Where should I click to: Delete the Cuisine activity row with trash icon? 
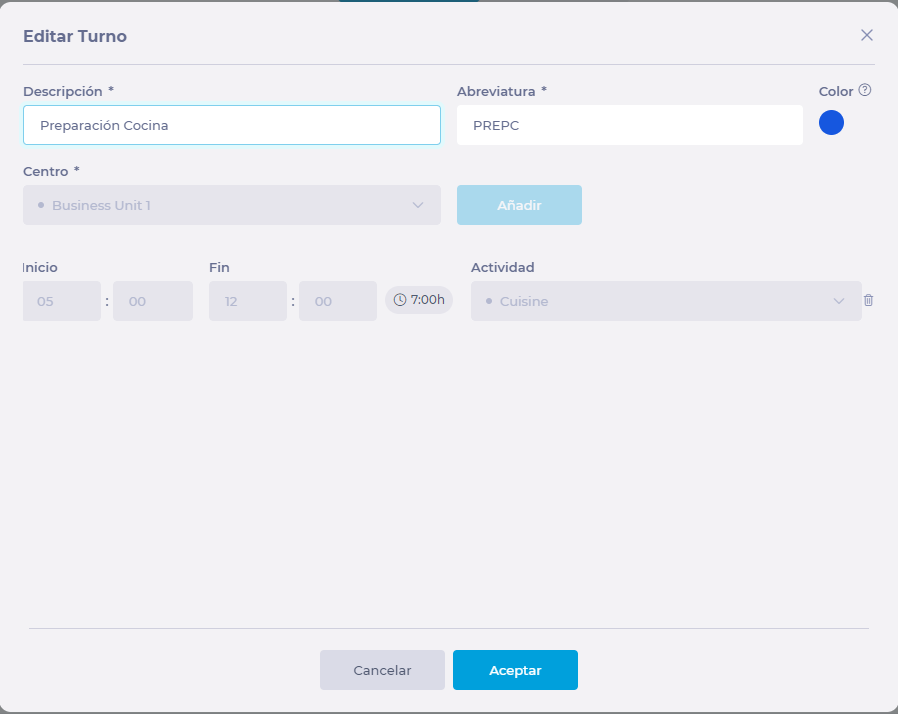pyautogui.click(x=868, y=300)
